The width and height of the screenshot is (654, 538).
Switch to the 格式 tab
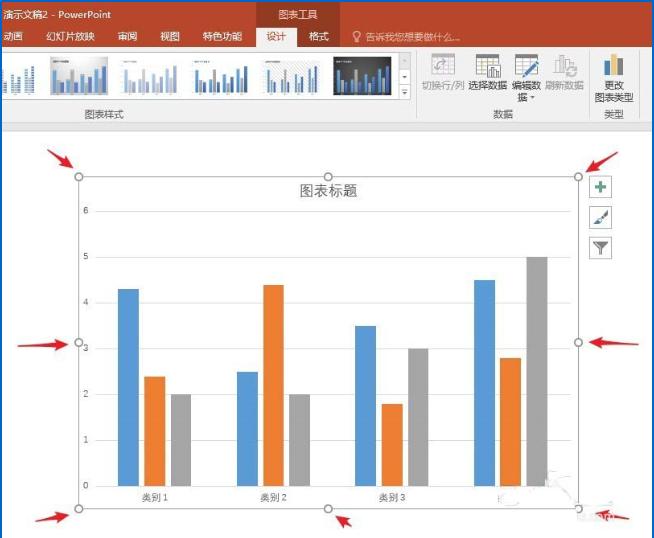coord(319,37)
